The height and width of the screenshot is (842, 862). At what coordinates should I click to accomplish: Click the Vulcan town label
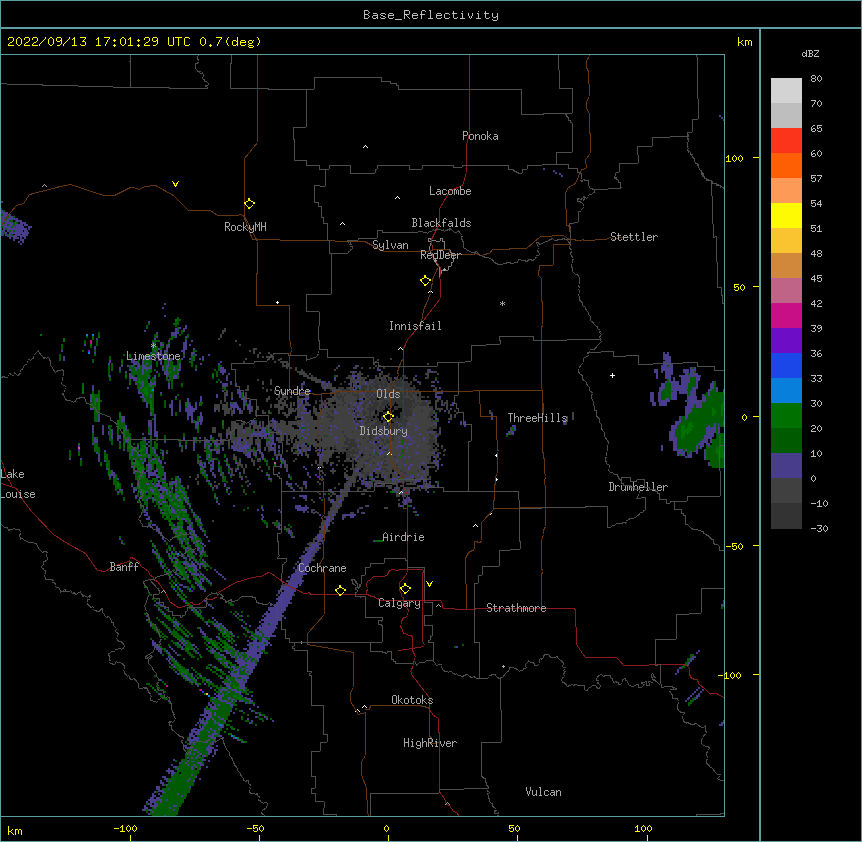click(543, 792)
